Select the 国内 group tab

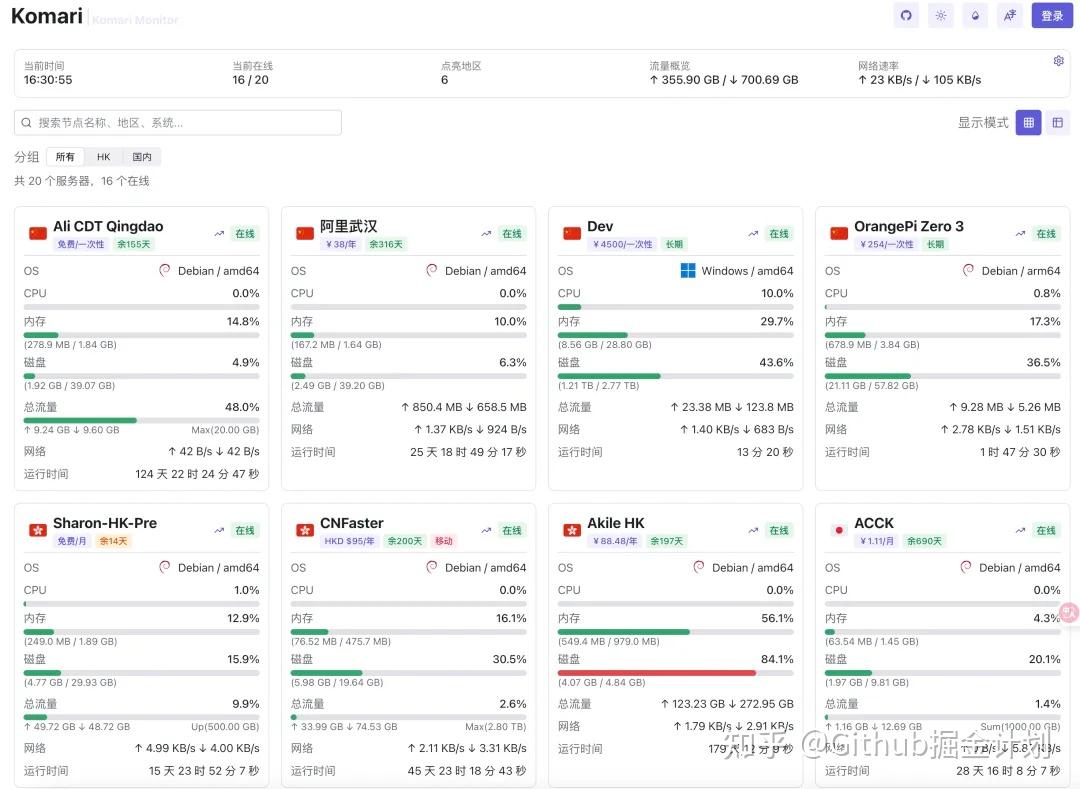tap(142, 157)
